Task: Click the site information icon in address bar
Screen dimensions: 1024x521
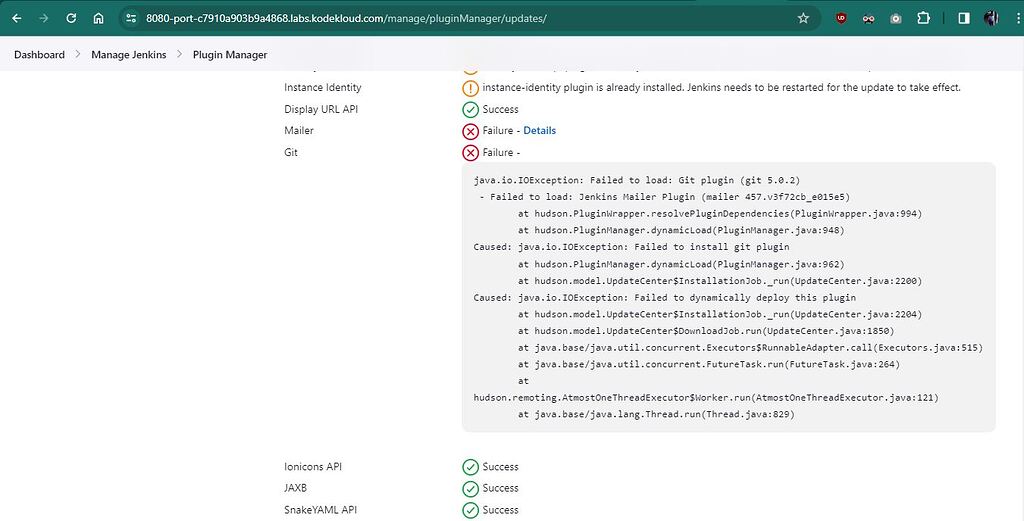Action: (131, 18)
